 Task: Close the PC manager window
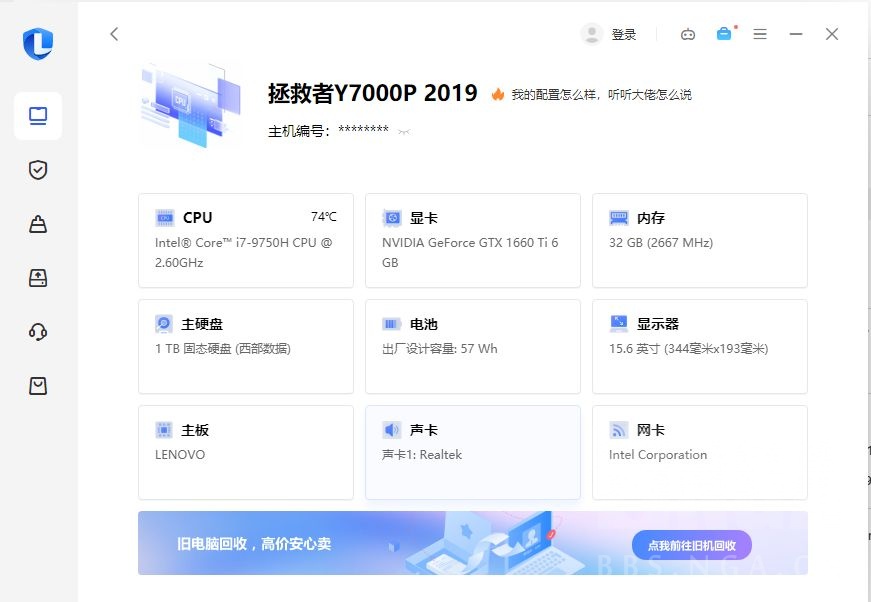832,34
